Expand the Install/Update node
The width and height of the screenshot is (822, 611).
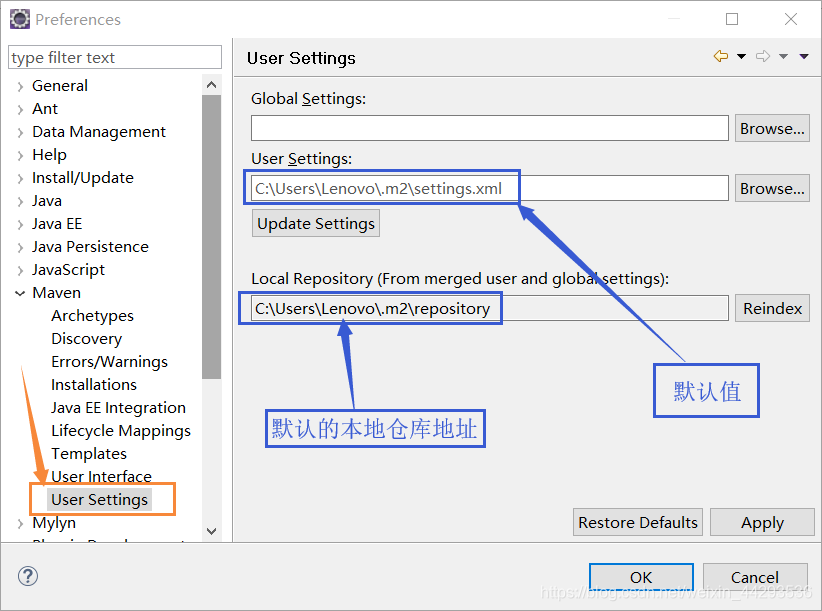20,179
